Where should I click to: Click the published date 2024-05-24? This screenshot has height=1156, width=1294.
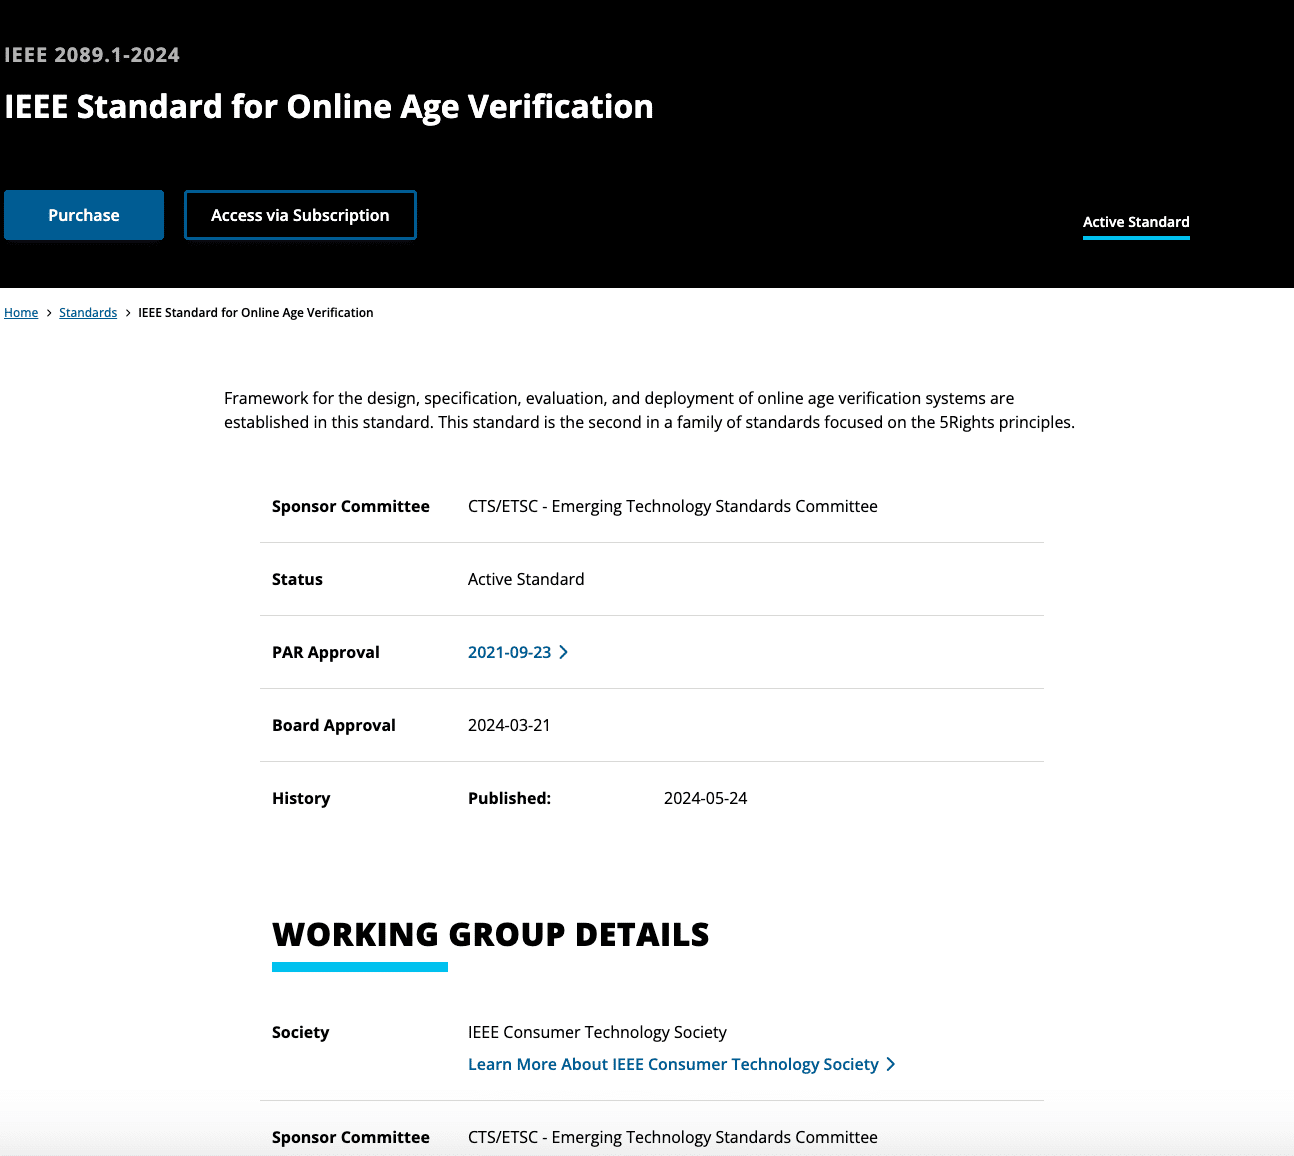click(x=705, y=798)
